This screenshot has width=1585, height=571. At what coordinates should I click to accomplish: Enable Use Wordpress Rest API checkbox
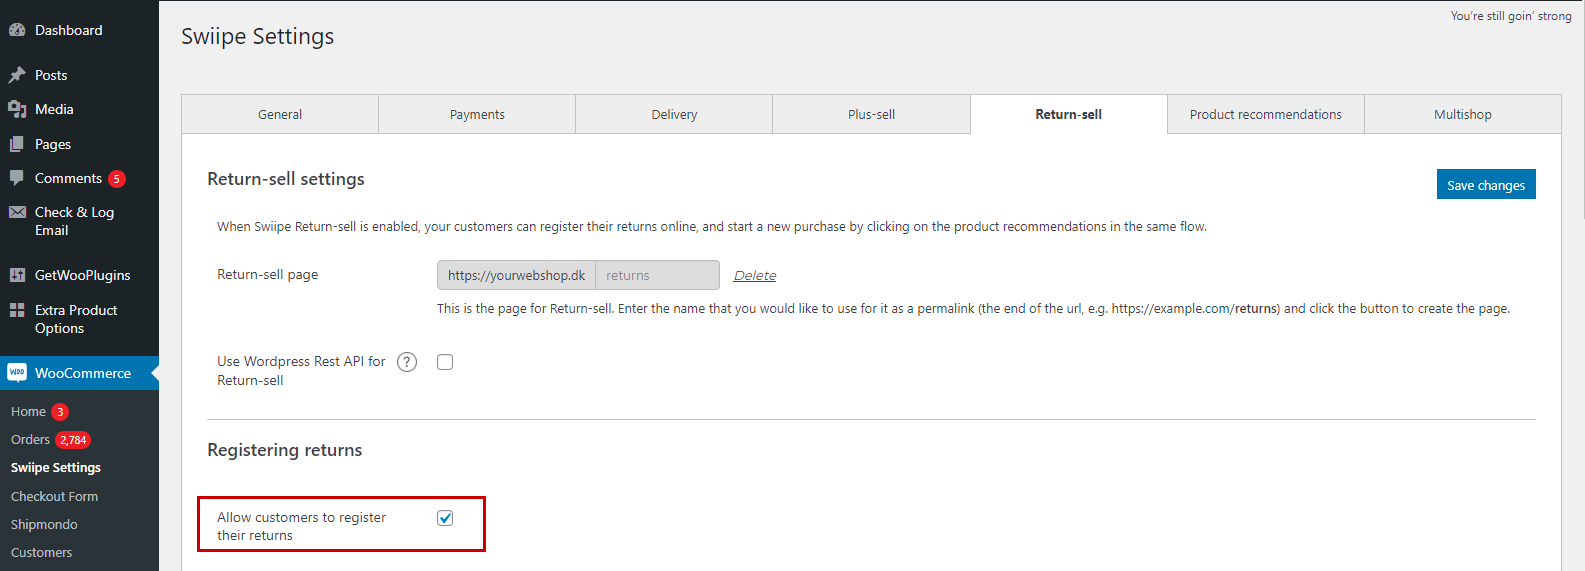445,362
